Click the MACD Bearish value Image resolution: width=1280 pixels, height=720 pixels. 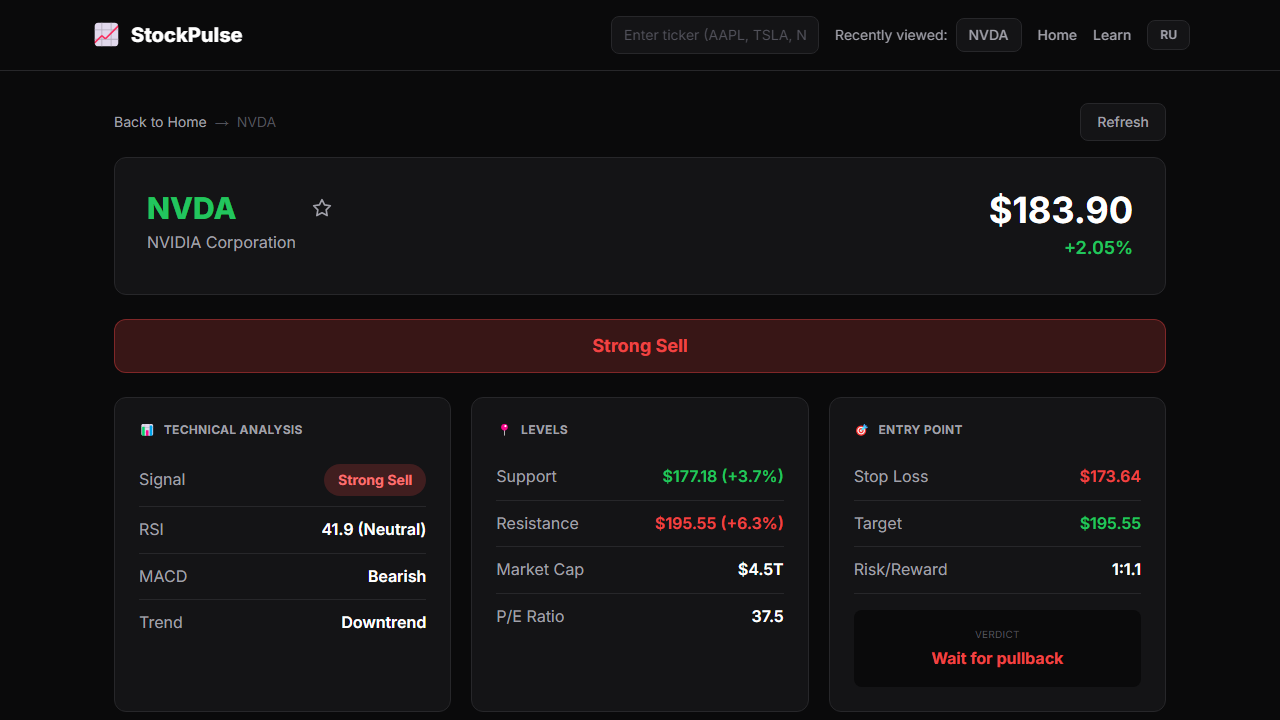click(397, 576)
